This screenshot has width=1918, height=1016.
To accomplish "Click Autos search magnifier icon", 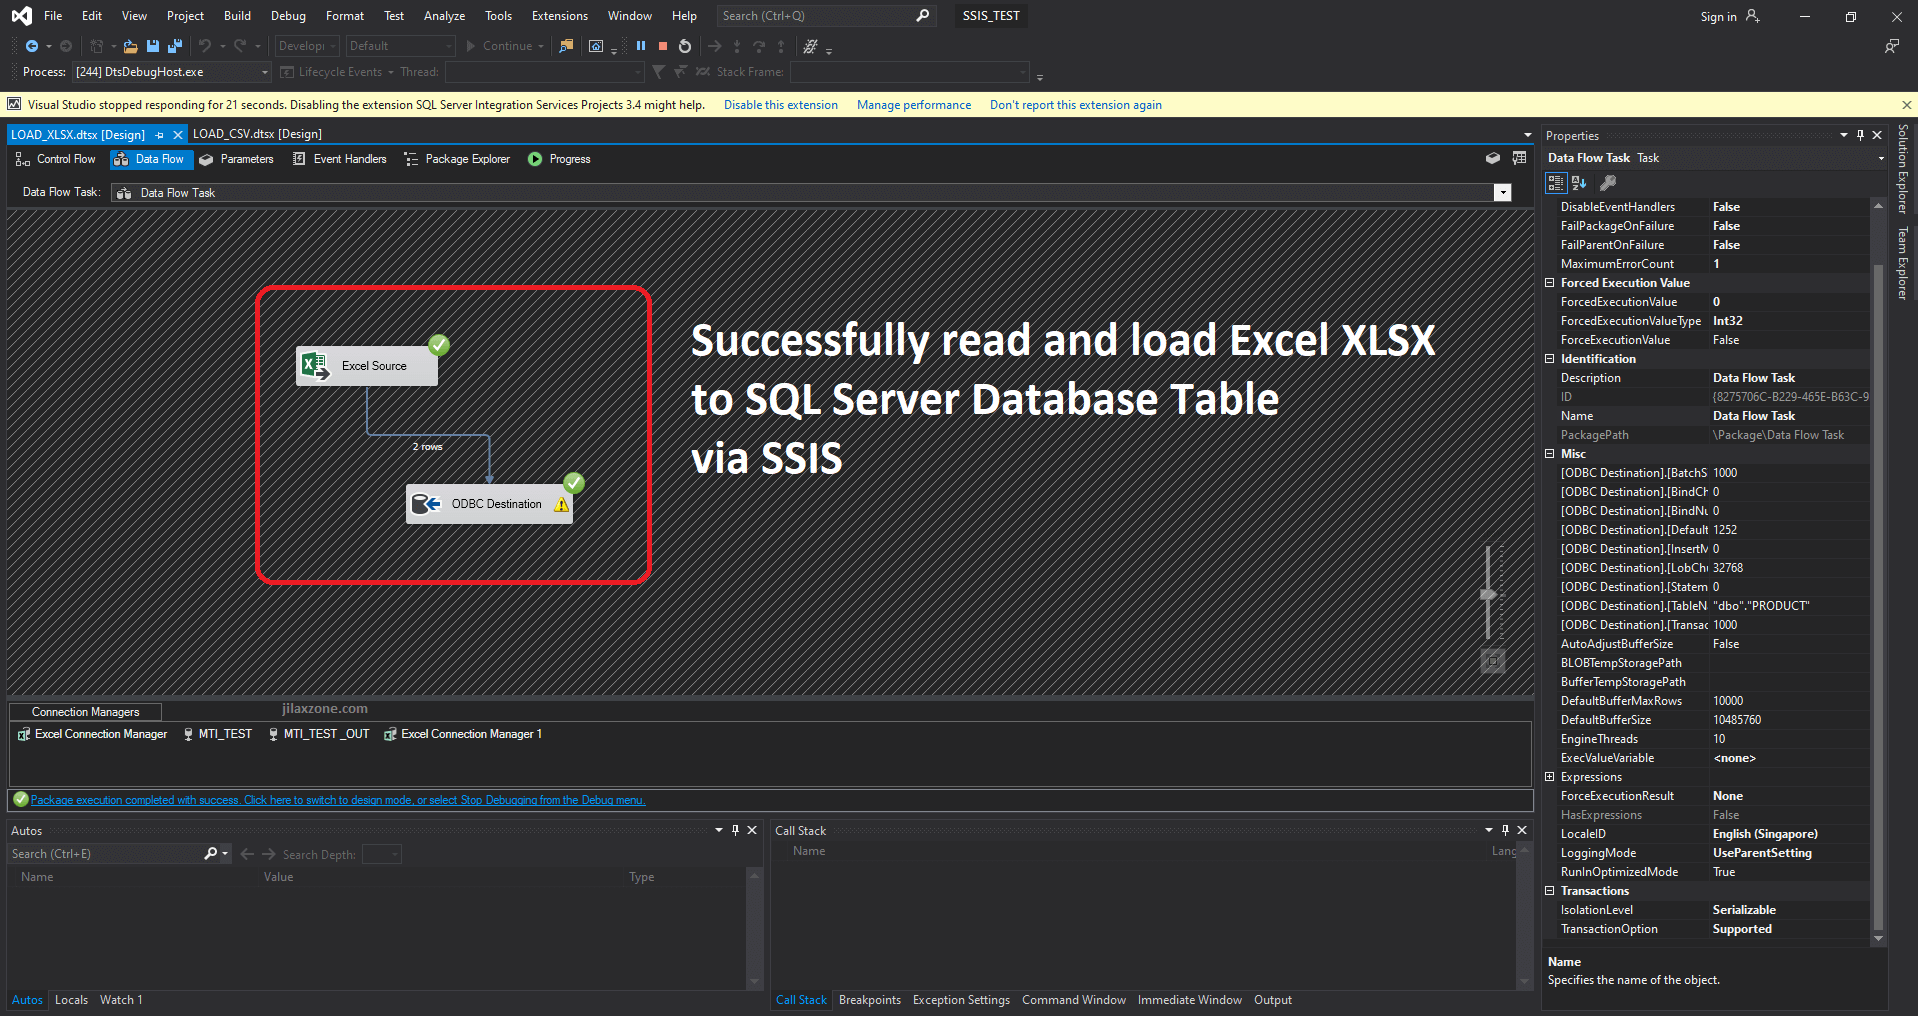I will [x=211, y=854].
